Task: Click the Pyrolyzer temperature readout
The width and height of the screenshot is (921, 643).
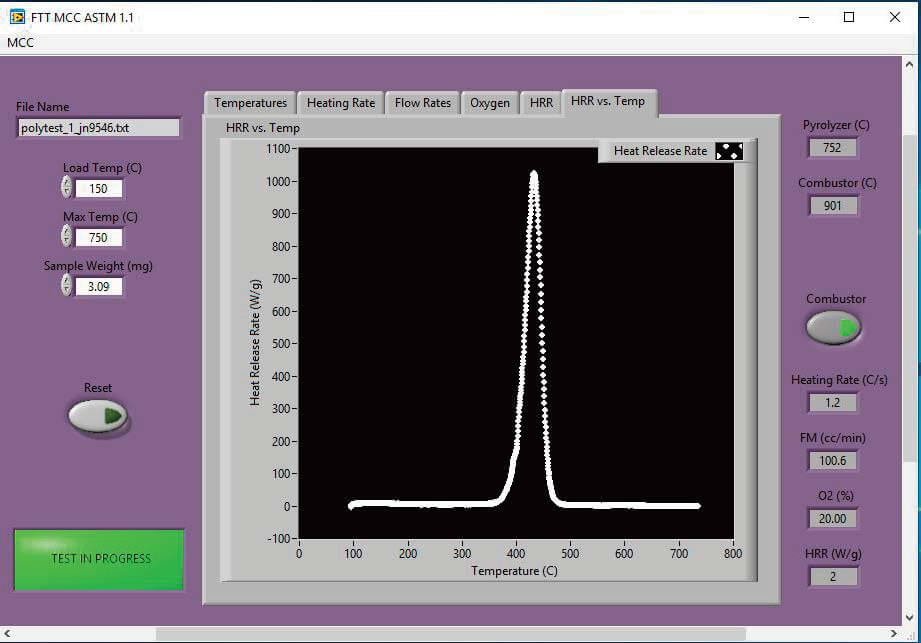Action: pos(833,148)
